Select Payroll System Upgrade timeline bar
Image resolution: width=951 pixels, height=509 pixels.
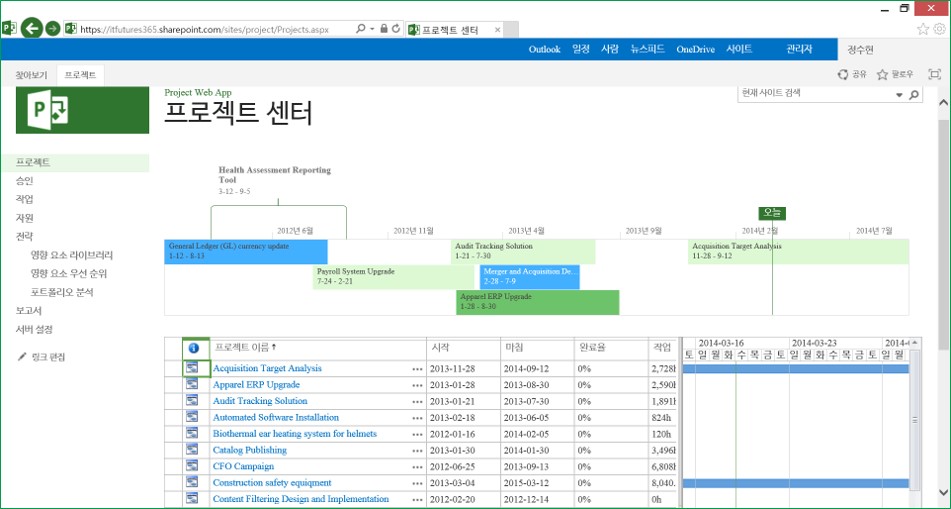[x=394, y=277]
